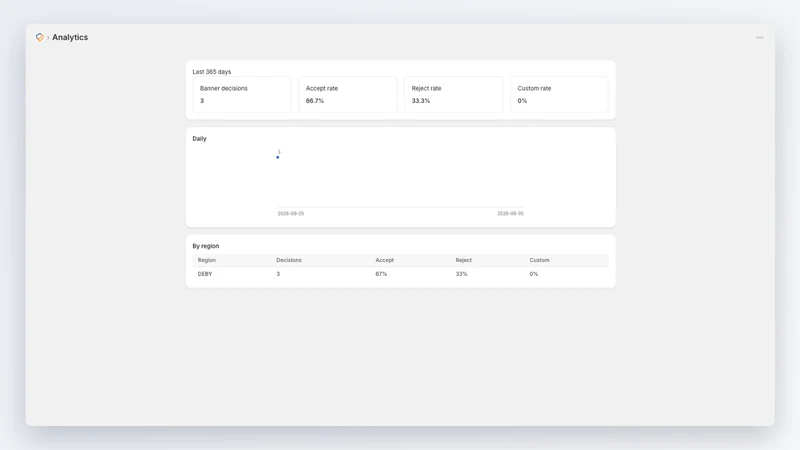Click the Analytics breadcrumb title

[70, 37]
